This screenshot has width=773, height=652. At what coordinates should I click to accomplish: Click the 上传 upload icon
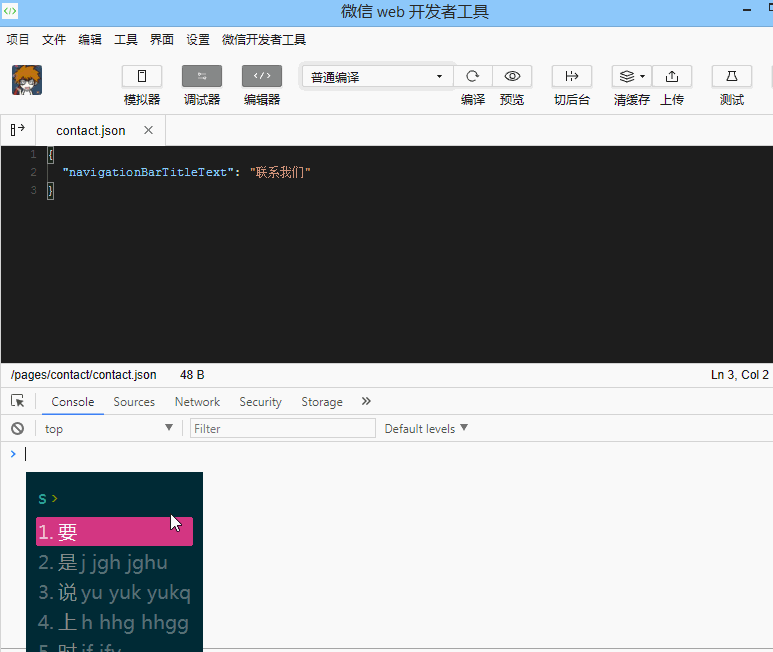point(672,76)
